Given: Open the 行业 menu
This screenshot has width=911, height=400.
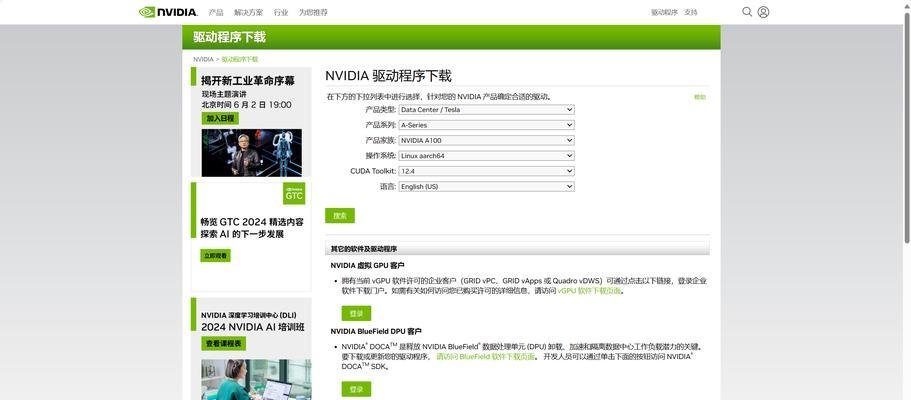Looking at the screenshot, I should 281,12.
